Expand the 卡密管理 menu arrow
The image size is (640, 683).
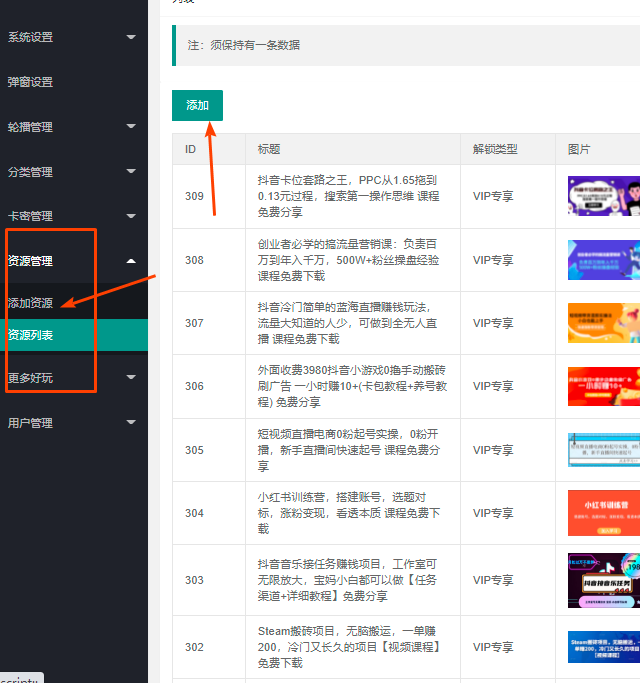131,216
